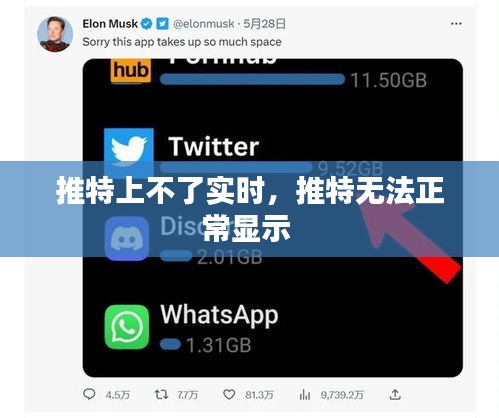
Task: Click the tweet text about app space
Action: 182,42
